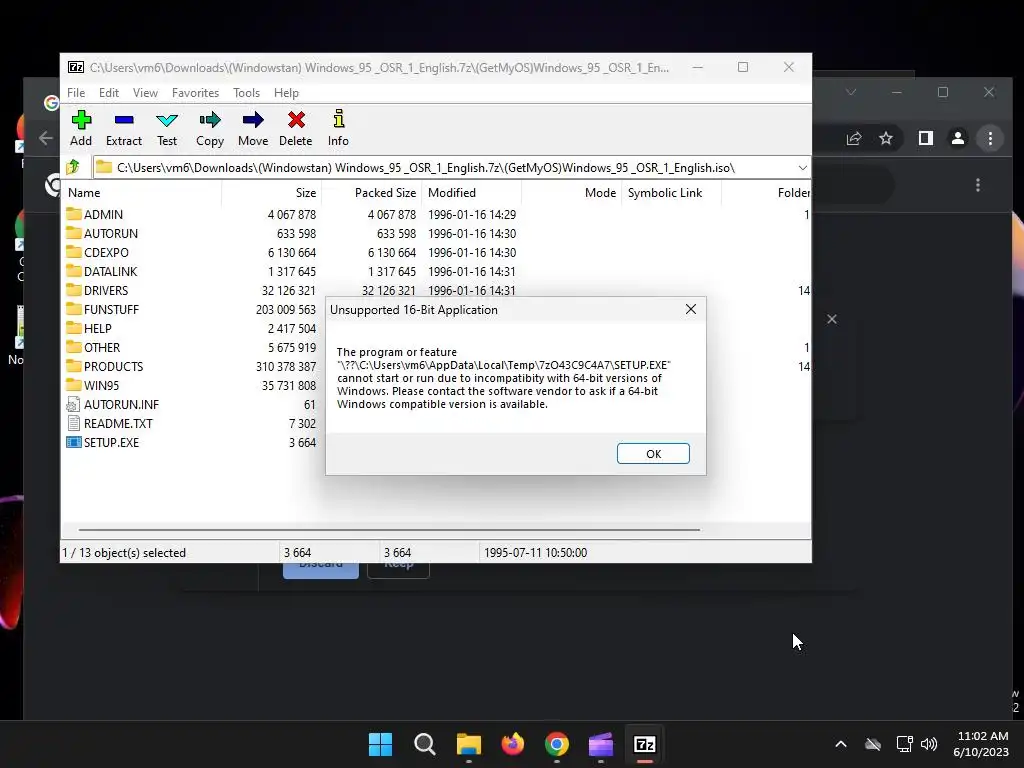Image resolution: width=1024 pixels, height=768 pixels.
Task: Close the Chrome download bubble with X
Action: point(831,319)
